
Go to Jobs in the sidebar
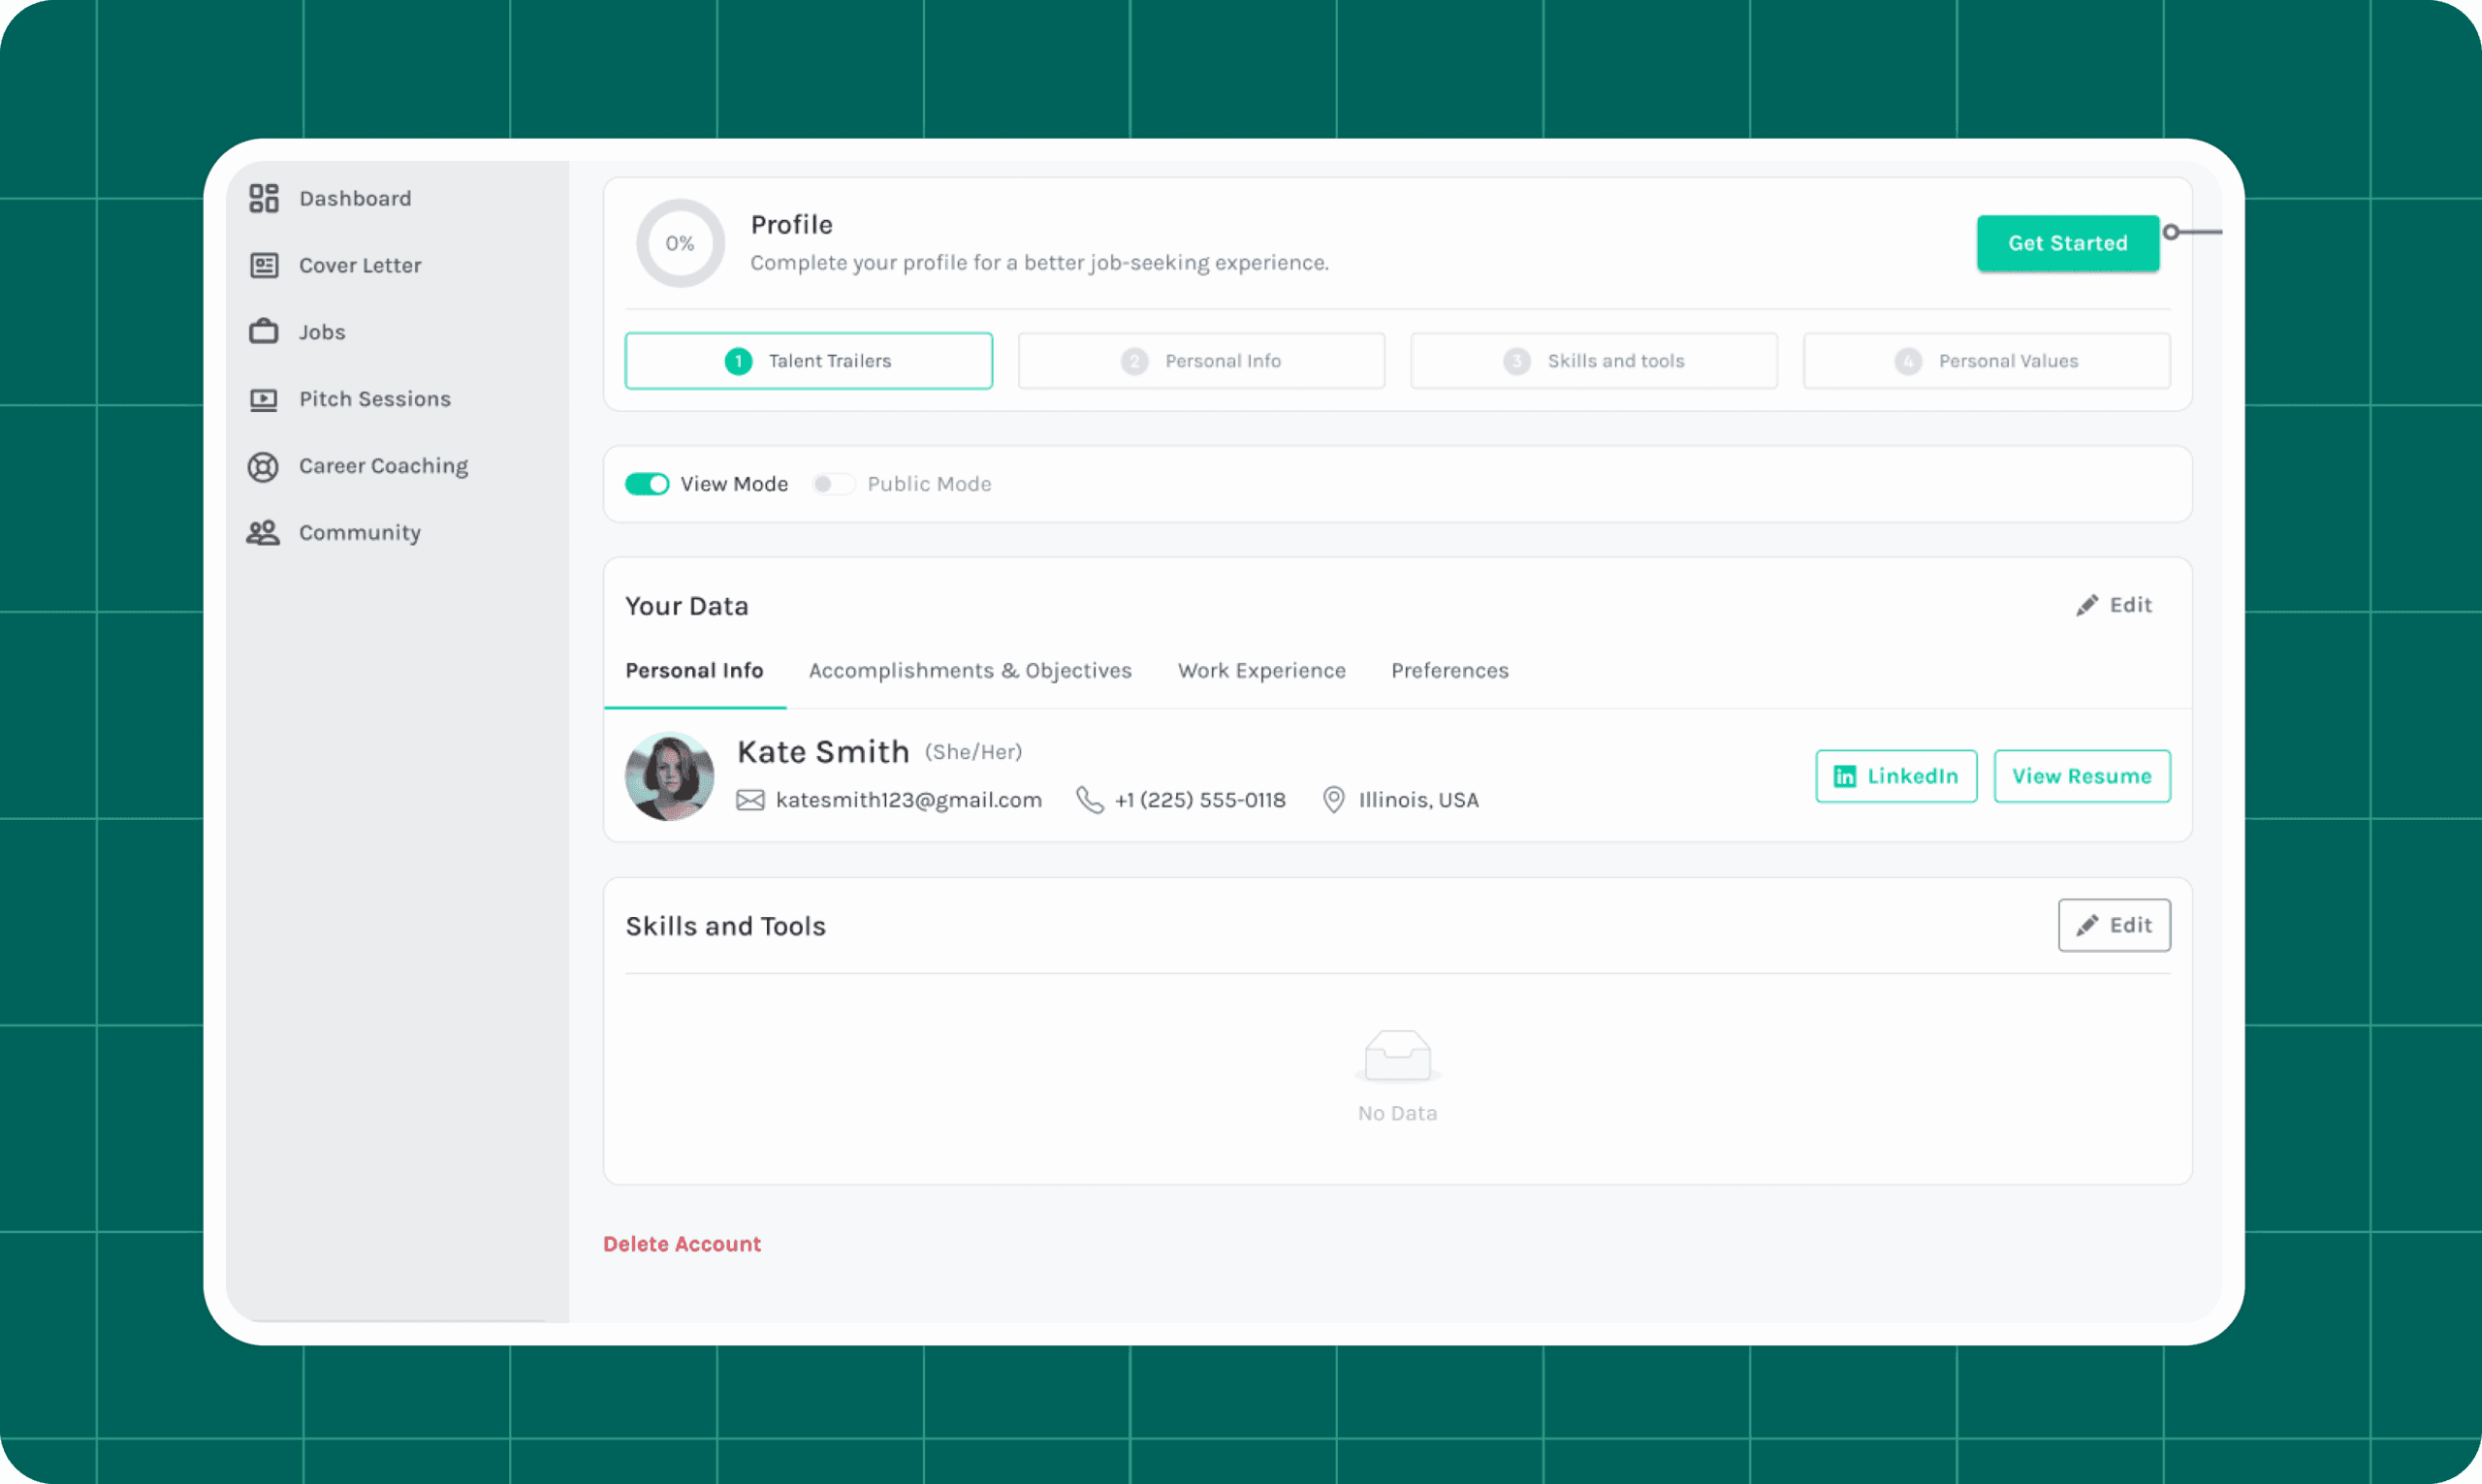[322, 332]
